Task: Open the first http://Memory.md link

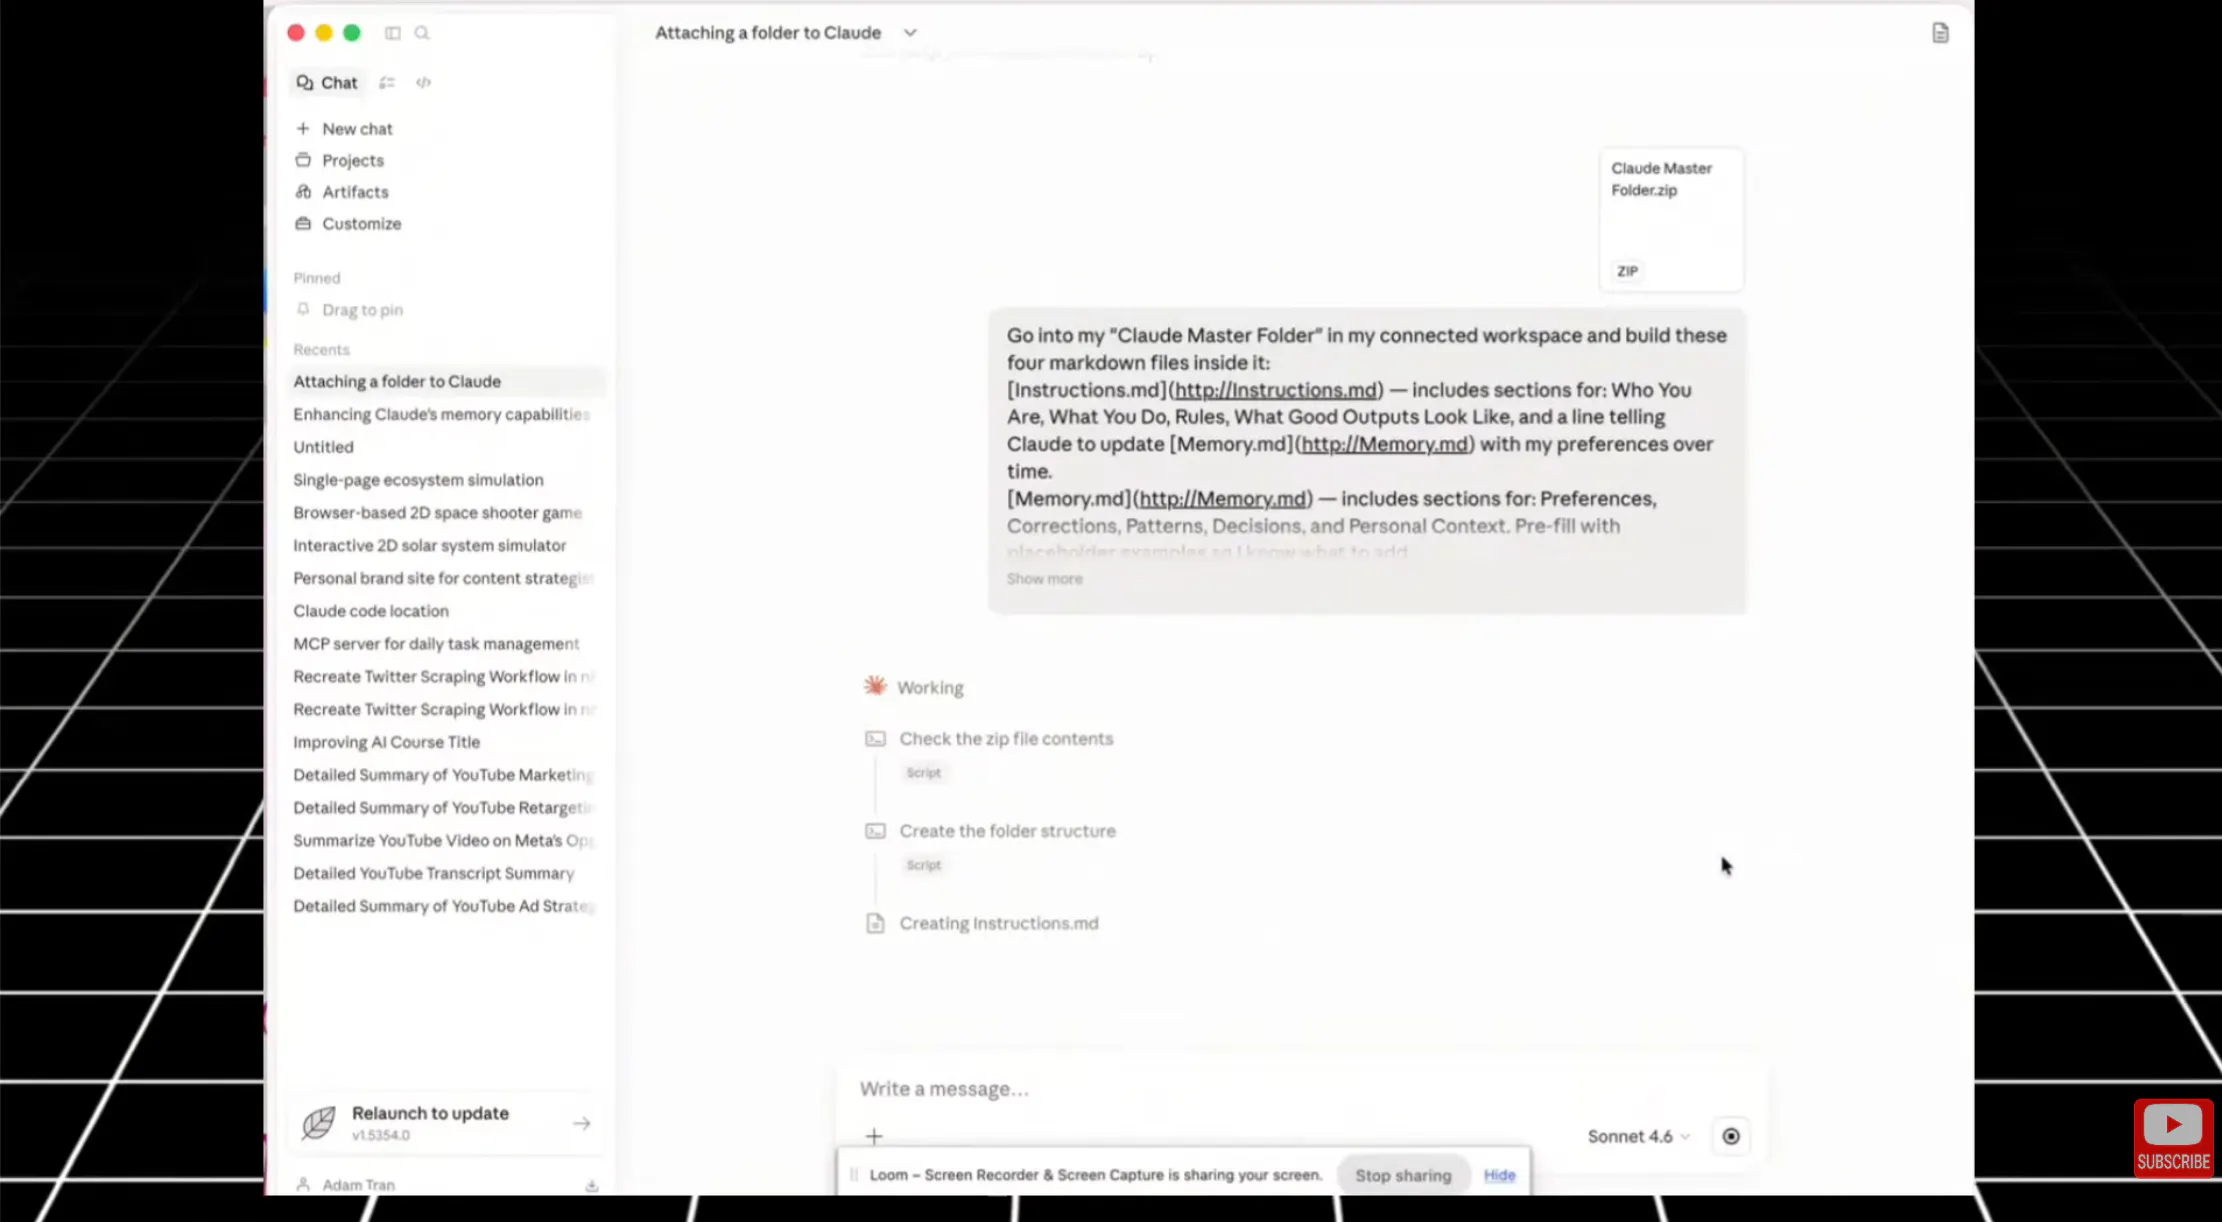Action: tap(1385, 444)
